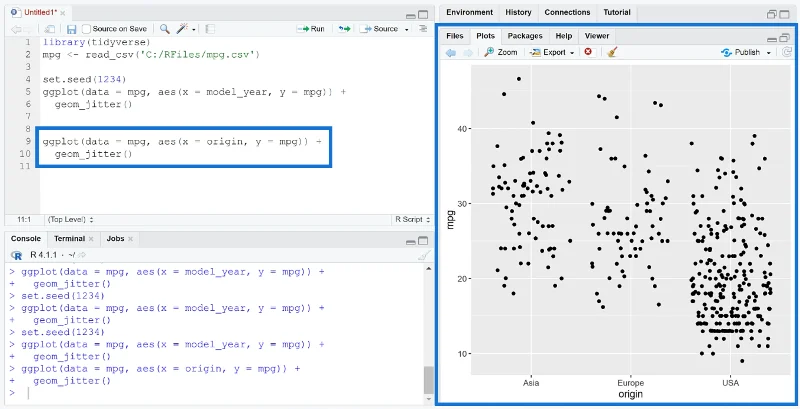Select the Console tab
Screen dimensions: 800x409
click(26, 239)
